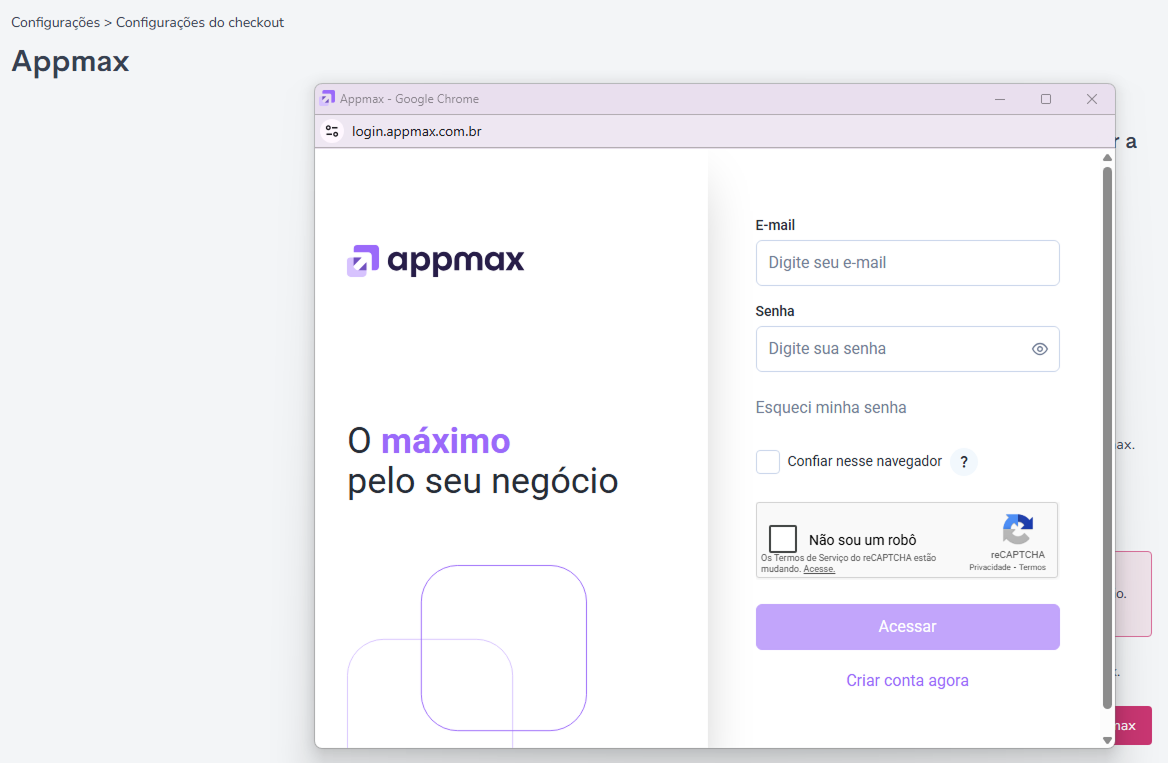Open 'Esqueci minha senha' link
Image resolution: width=1168 pixels, height=763 pixels.
point(831,408)
